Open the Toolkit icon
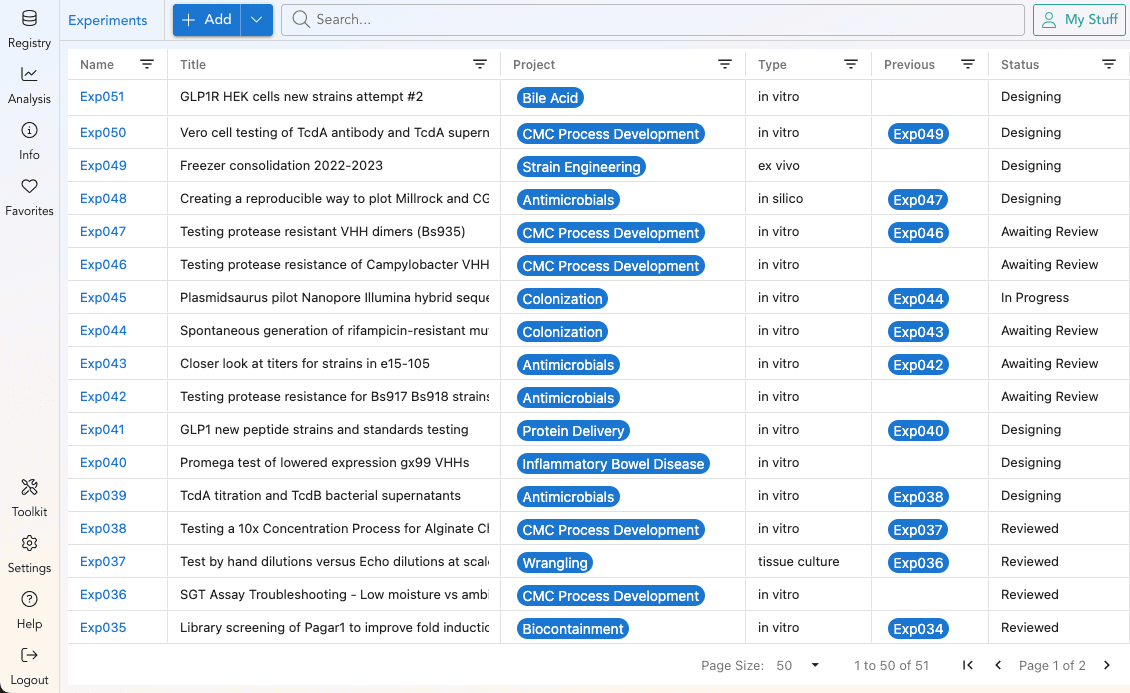Image resolution: width=1130 pixels, height=693 pixels. click(29, 488)
